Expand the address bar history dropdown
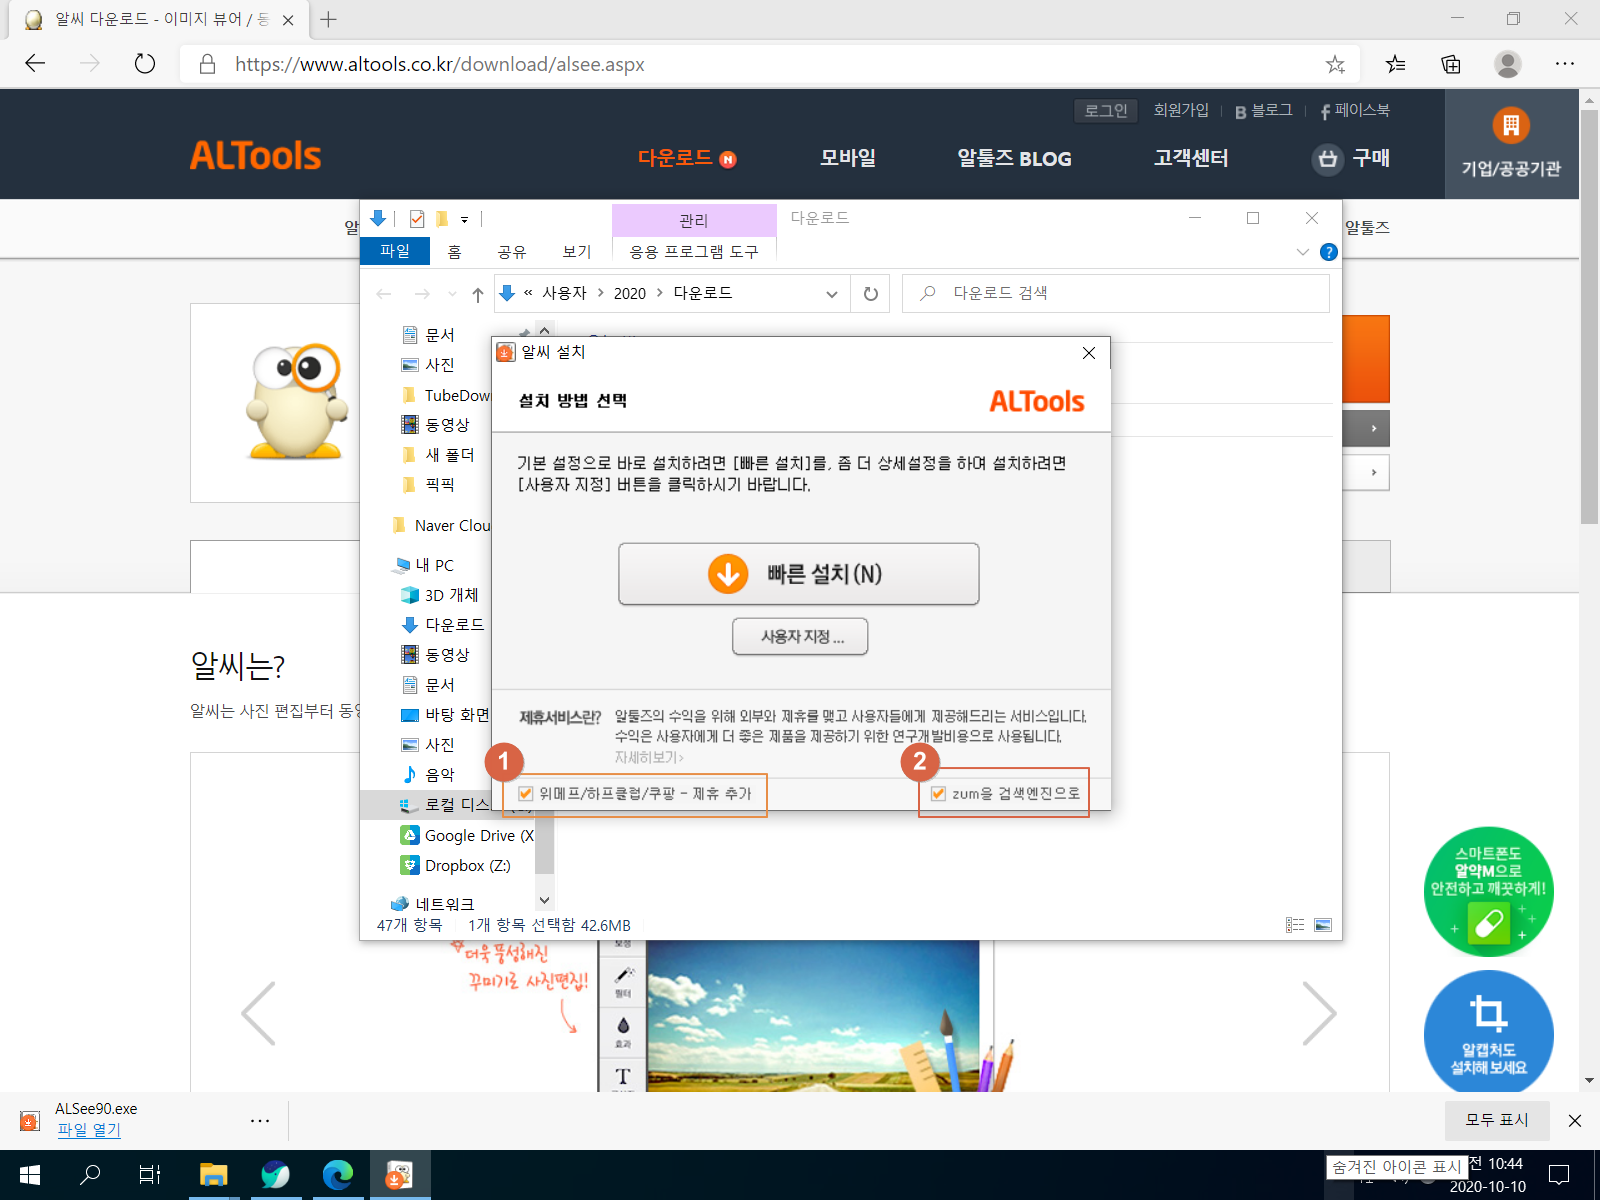 click(x=832, y=294)
